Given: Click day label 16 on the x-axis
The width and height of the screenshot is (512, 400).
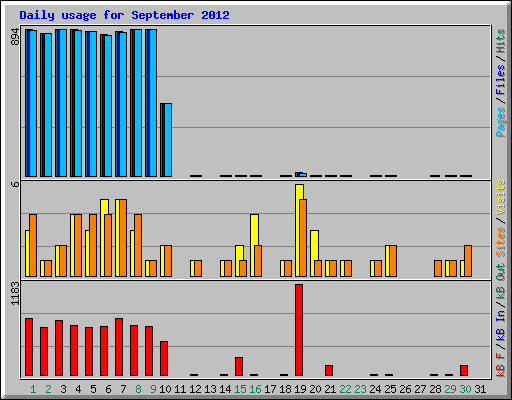Looking at the screenshot, I should coord(255,389).
